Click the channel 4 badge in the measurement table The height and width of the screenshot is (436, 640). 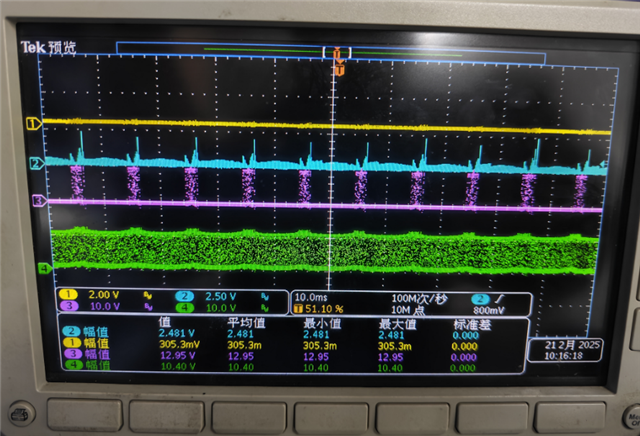pyautogui.click(x=73, y=364)
